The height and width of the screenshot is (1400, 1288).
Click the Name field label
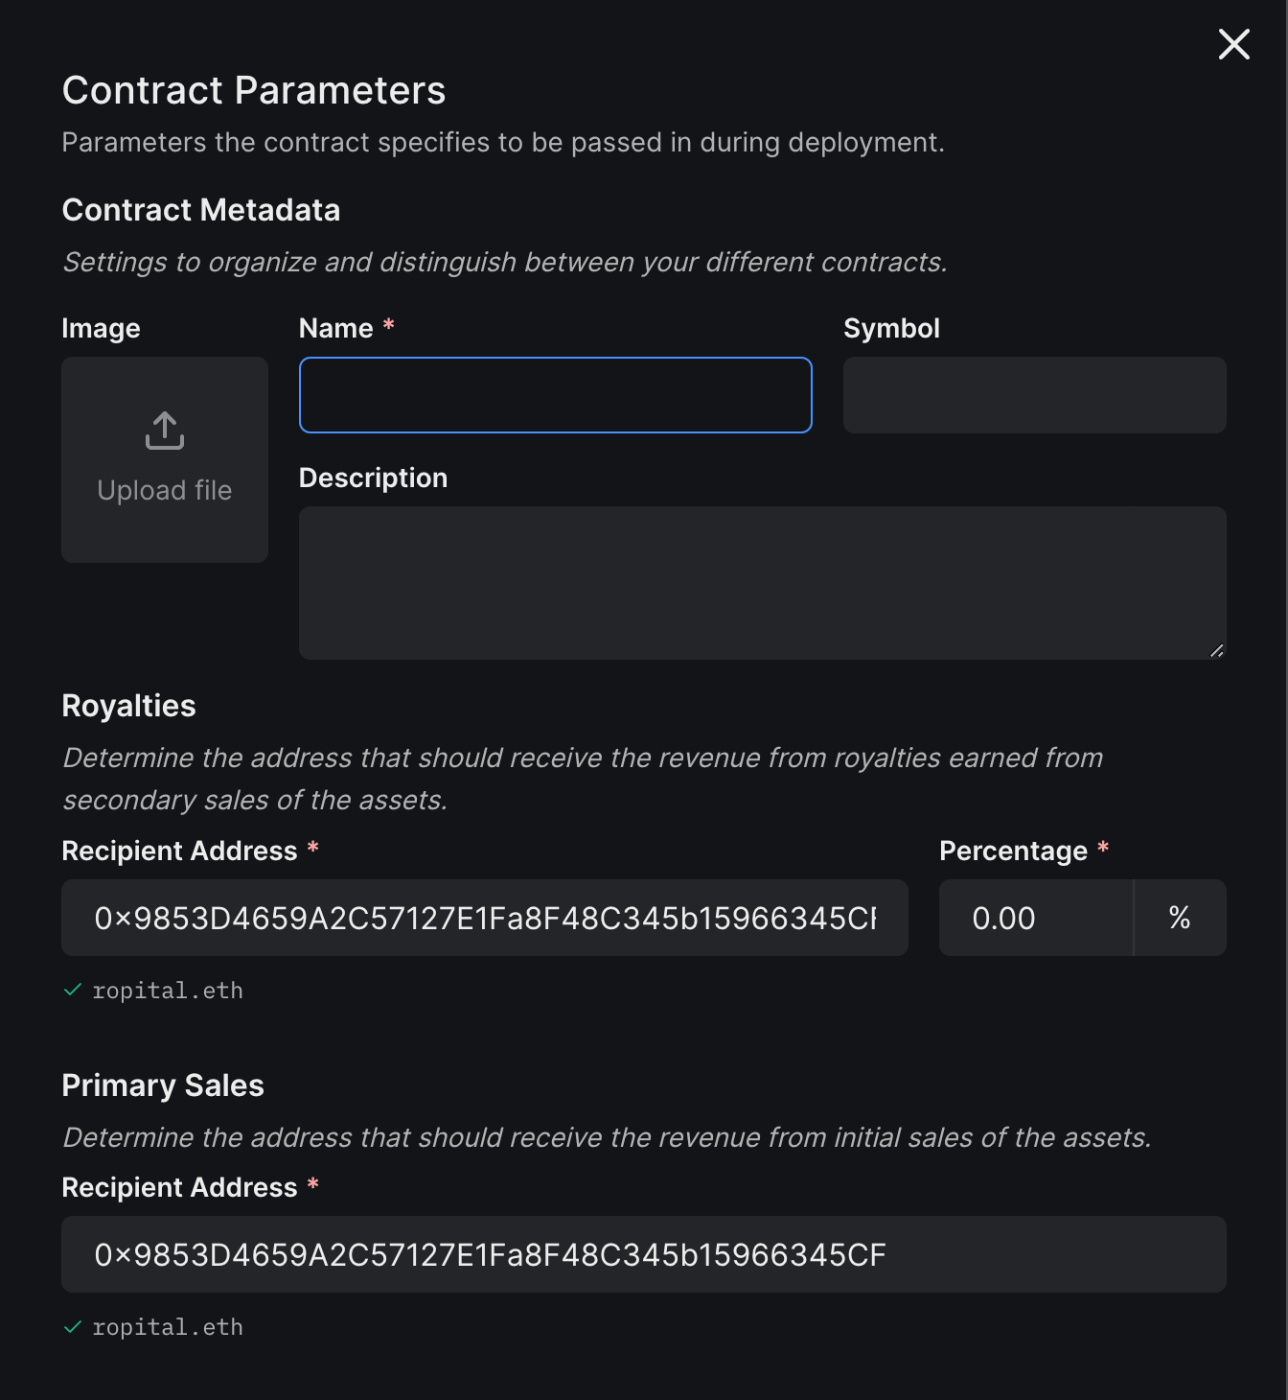[x=336, y=328]
